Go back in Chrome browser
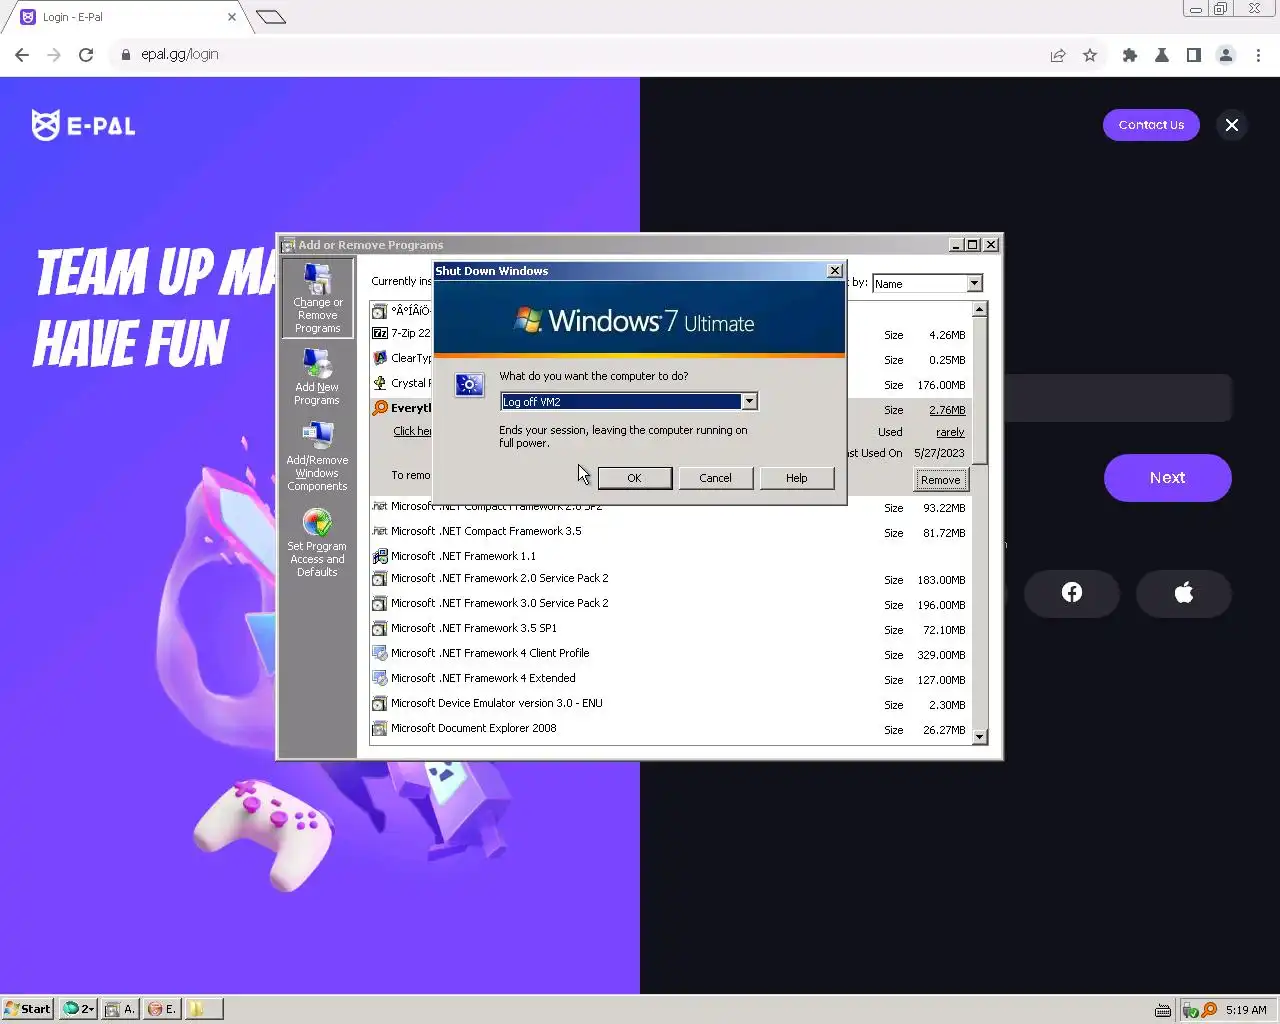Image resolution: width=1280 pixels, height=1024 pixels. pos(22,55)
